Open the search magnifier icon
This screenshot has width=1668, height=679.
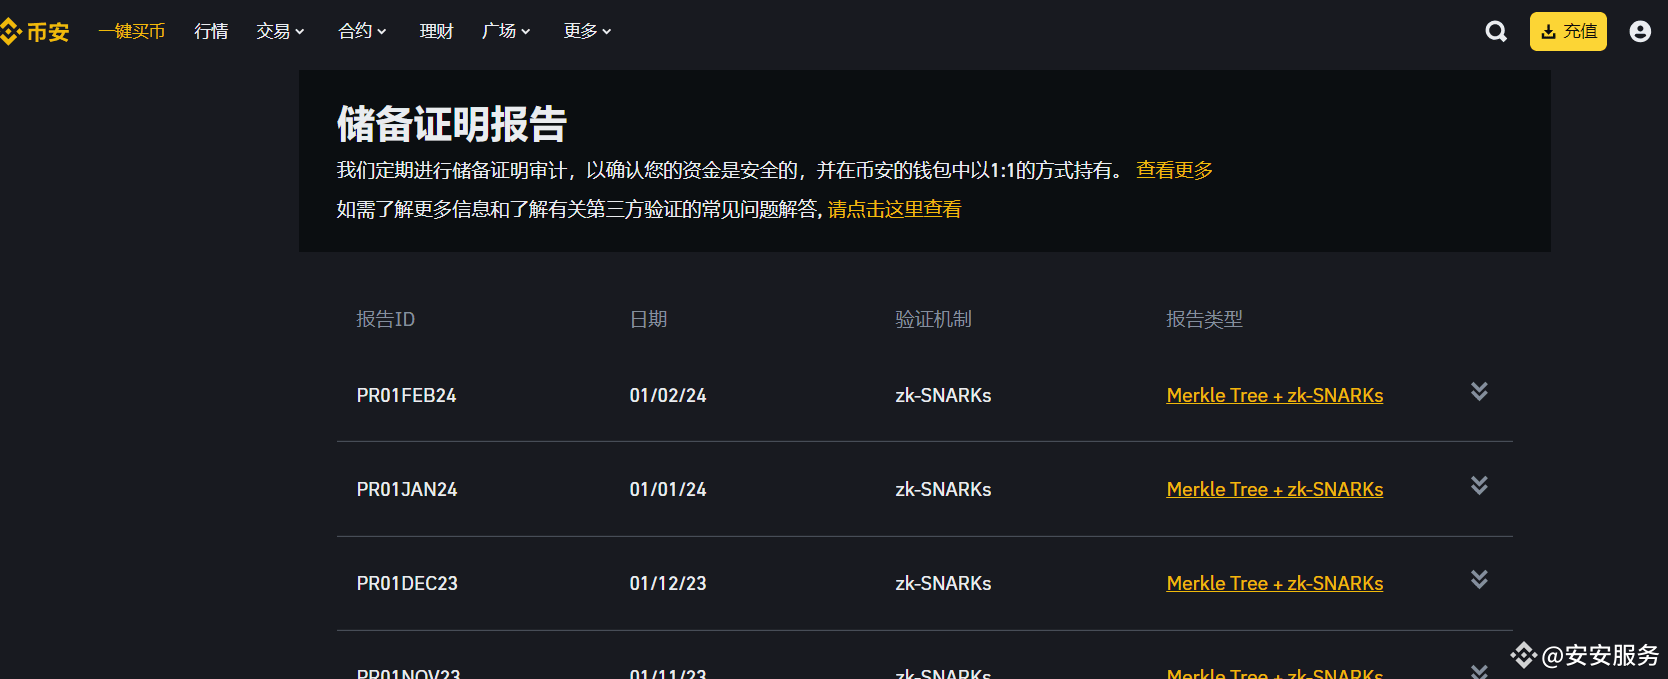[1495, 32]
